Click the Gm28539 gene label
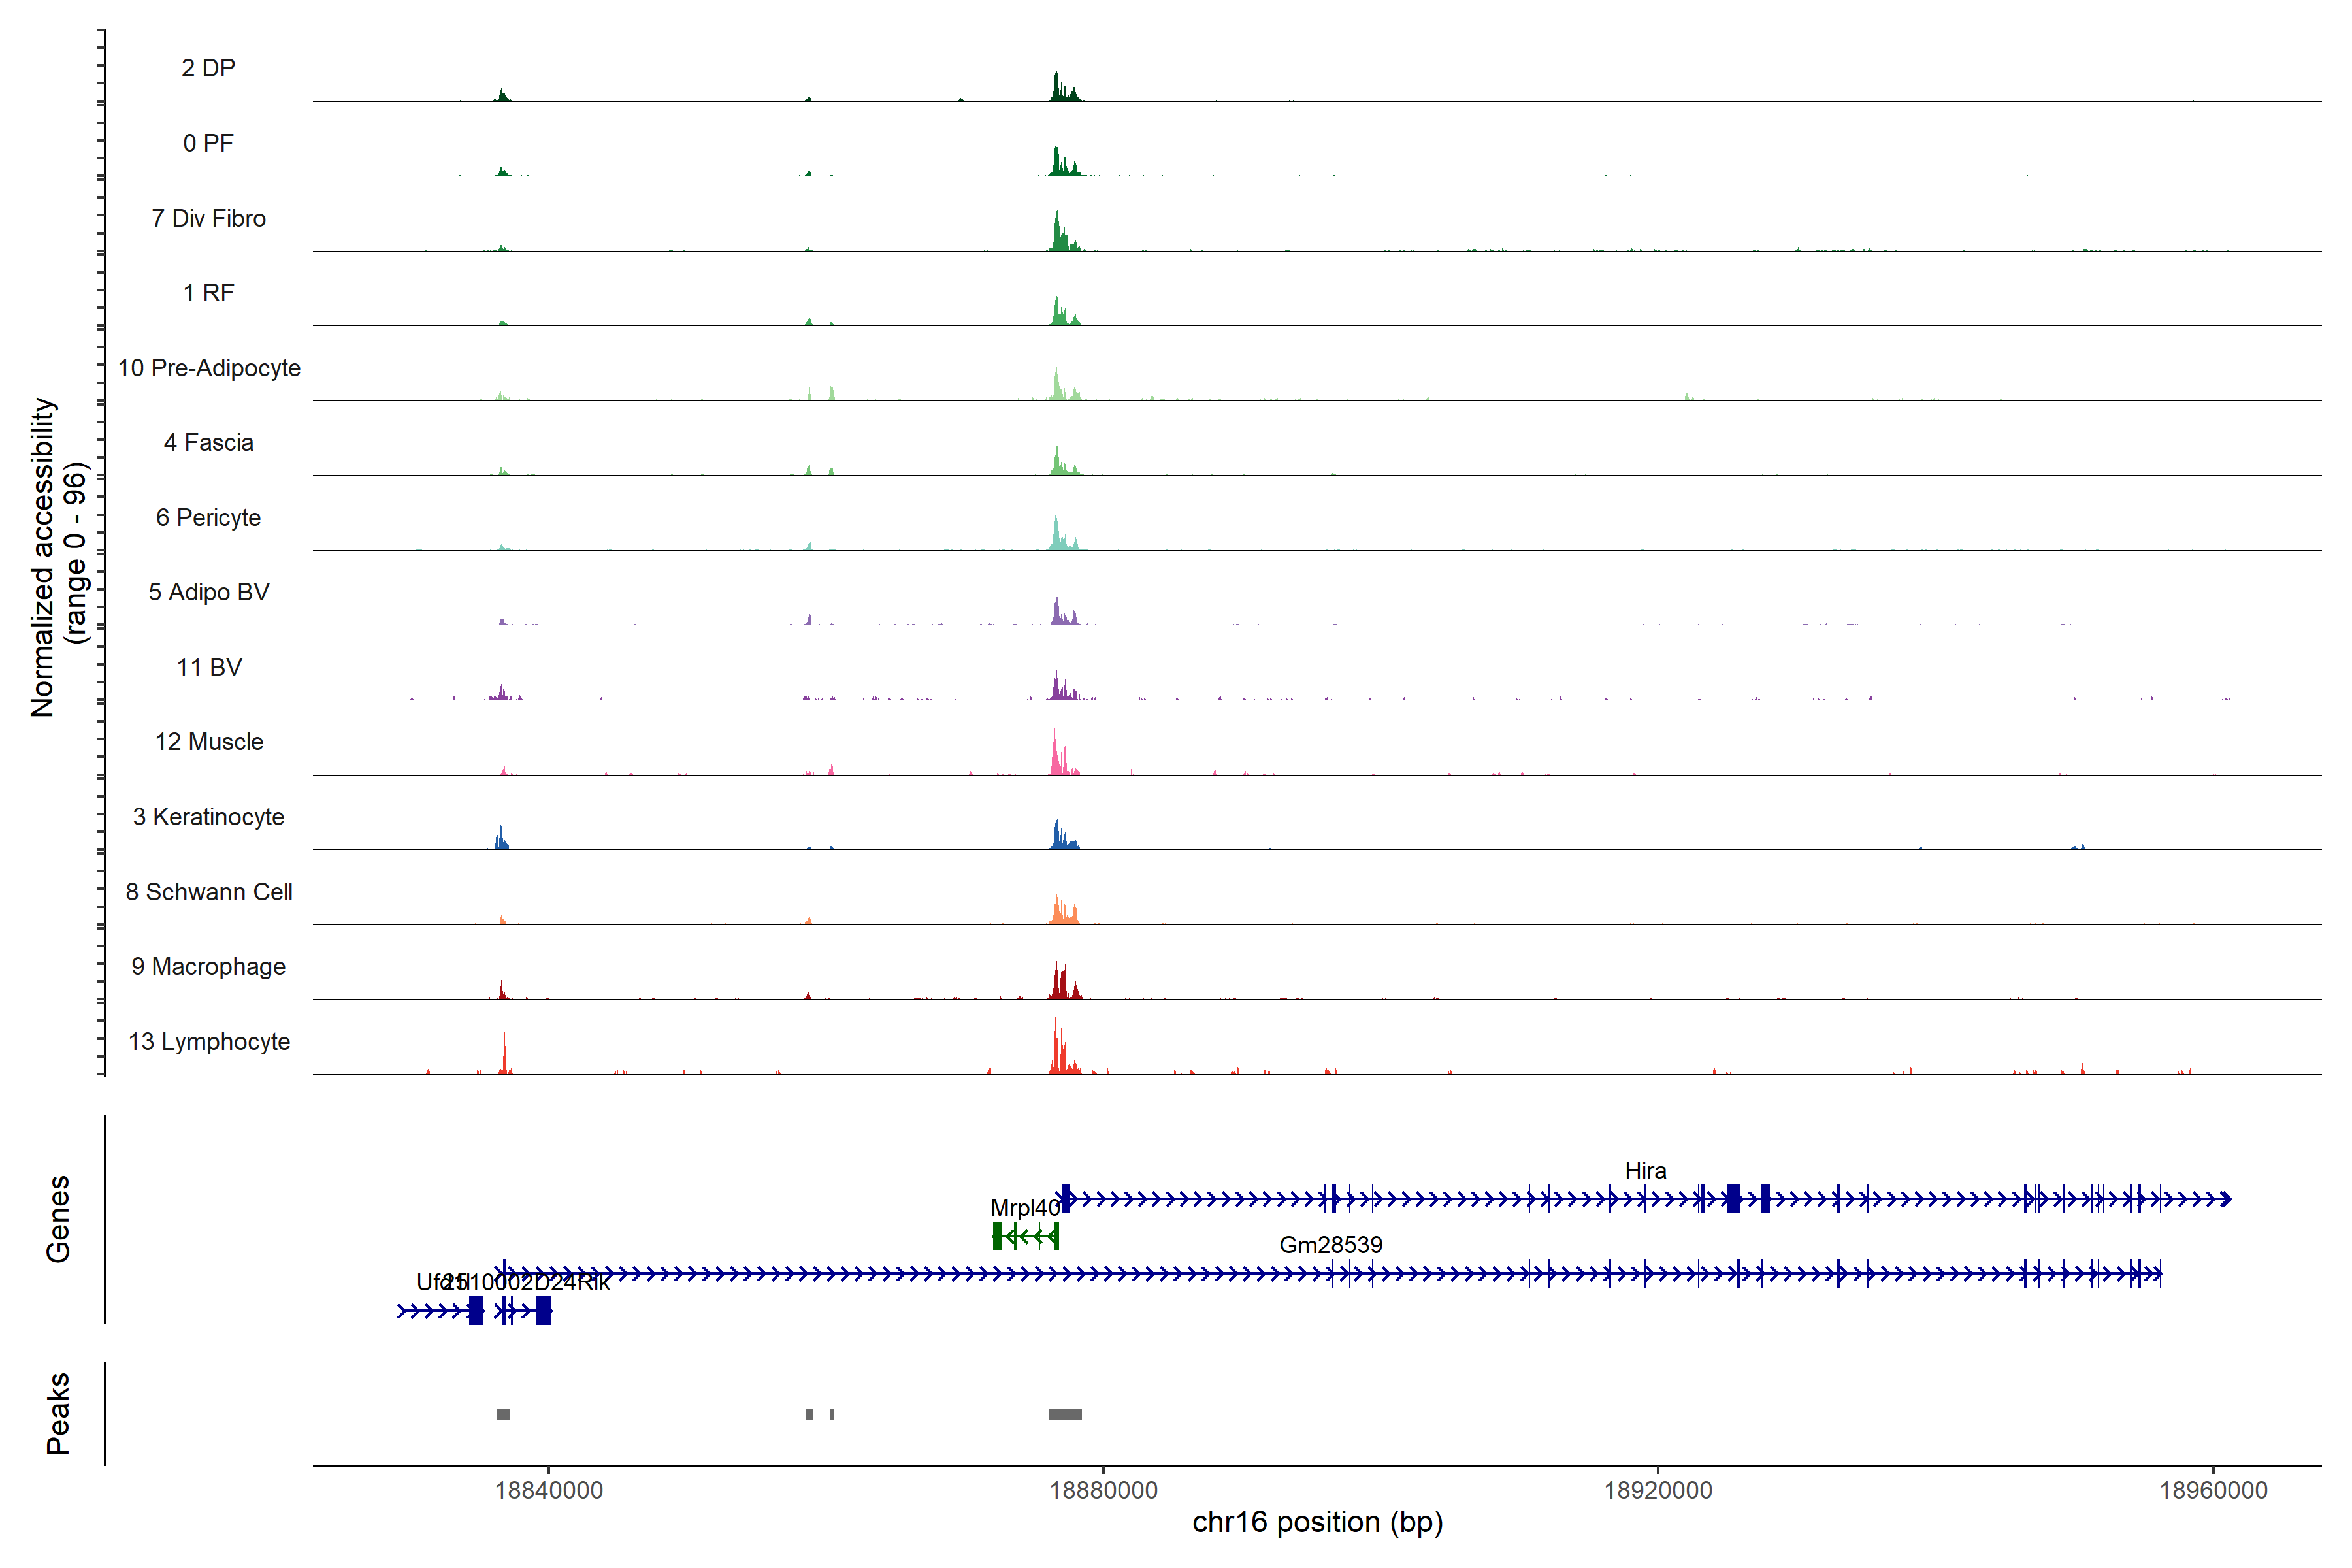The image size is (2352, 1568). point(1330,1244)
